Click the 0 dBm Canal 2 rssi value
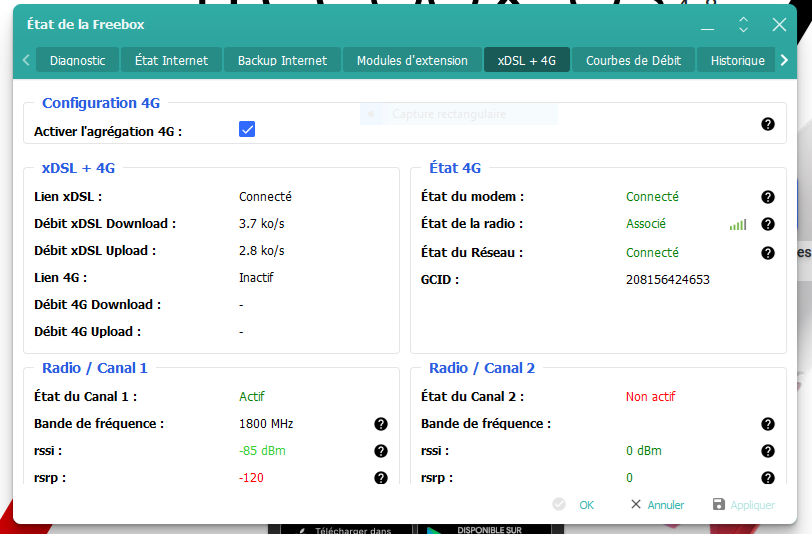The width and height of the screenshot is (812, 534). (x=644, y=451)
